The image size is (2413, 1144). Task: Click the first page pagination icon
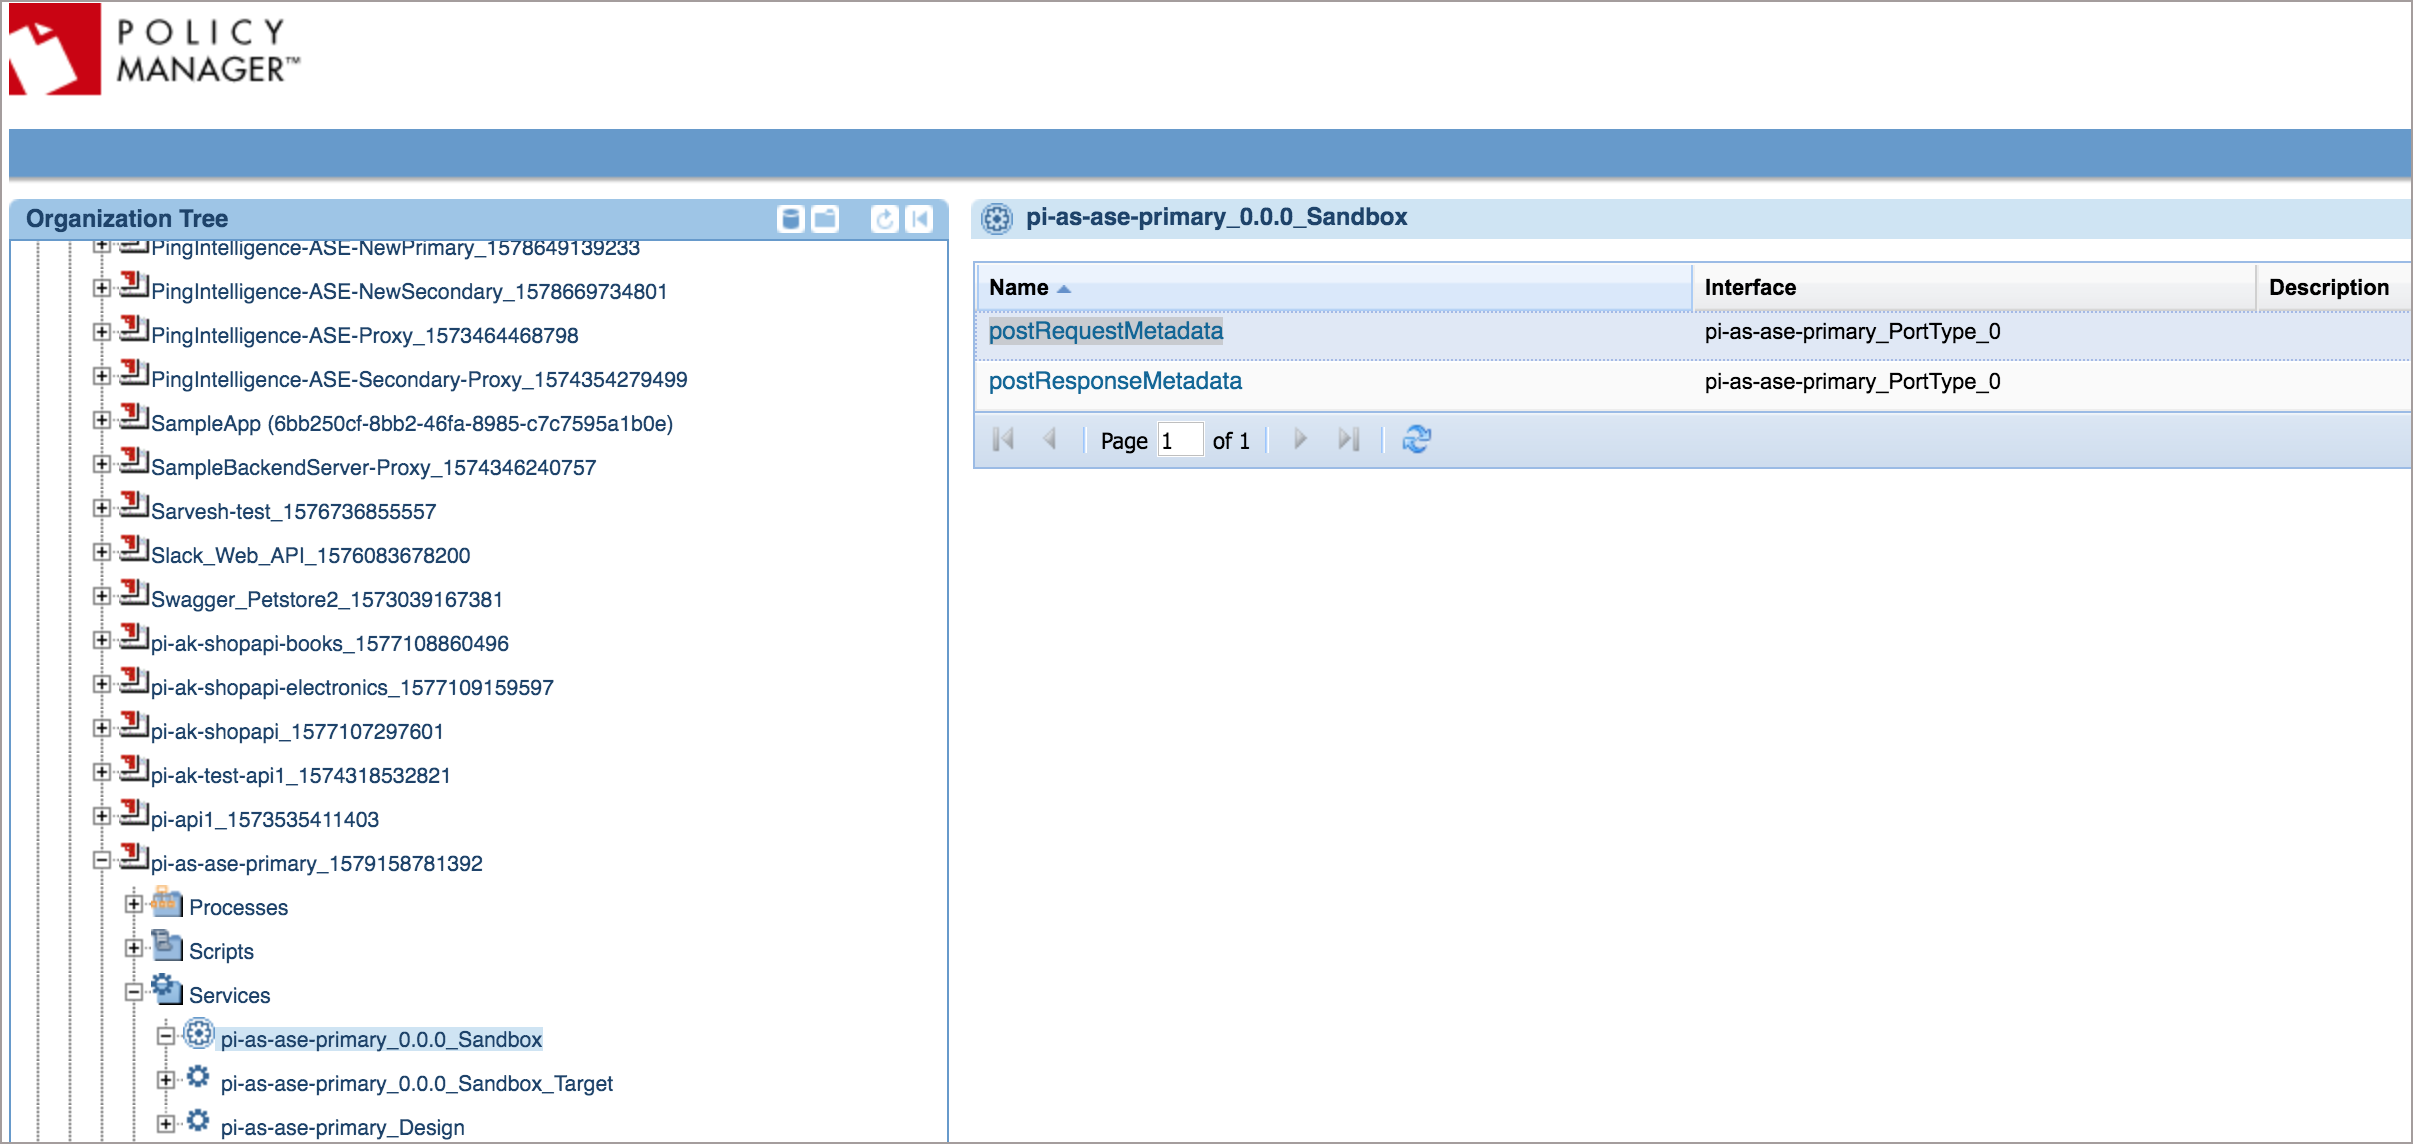(1003, 439)
